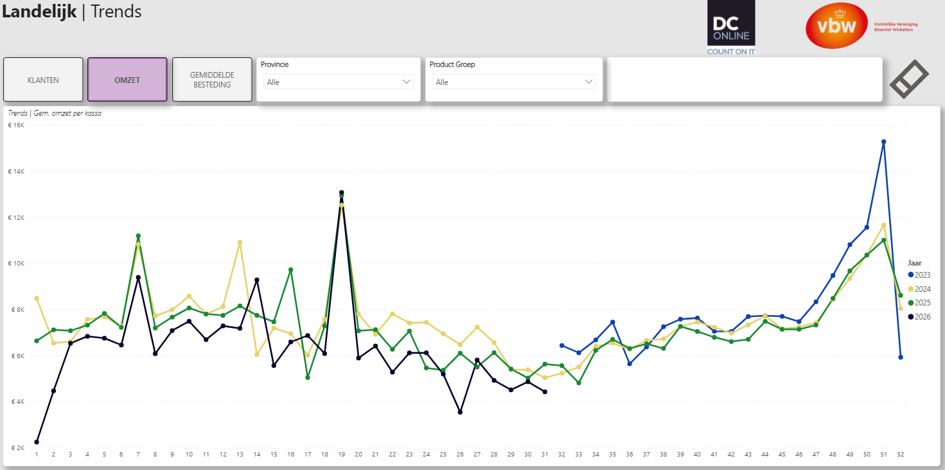945x470 pixels.
Task: Select the KLANTEN button
Action: click(x=43, y=80)
